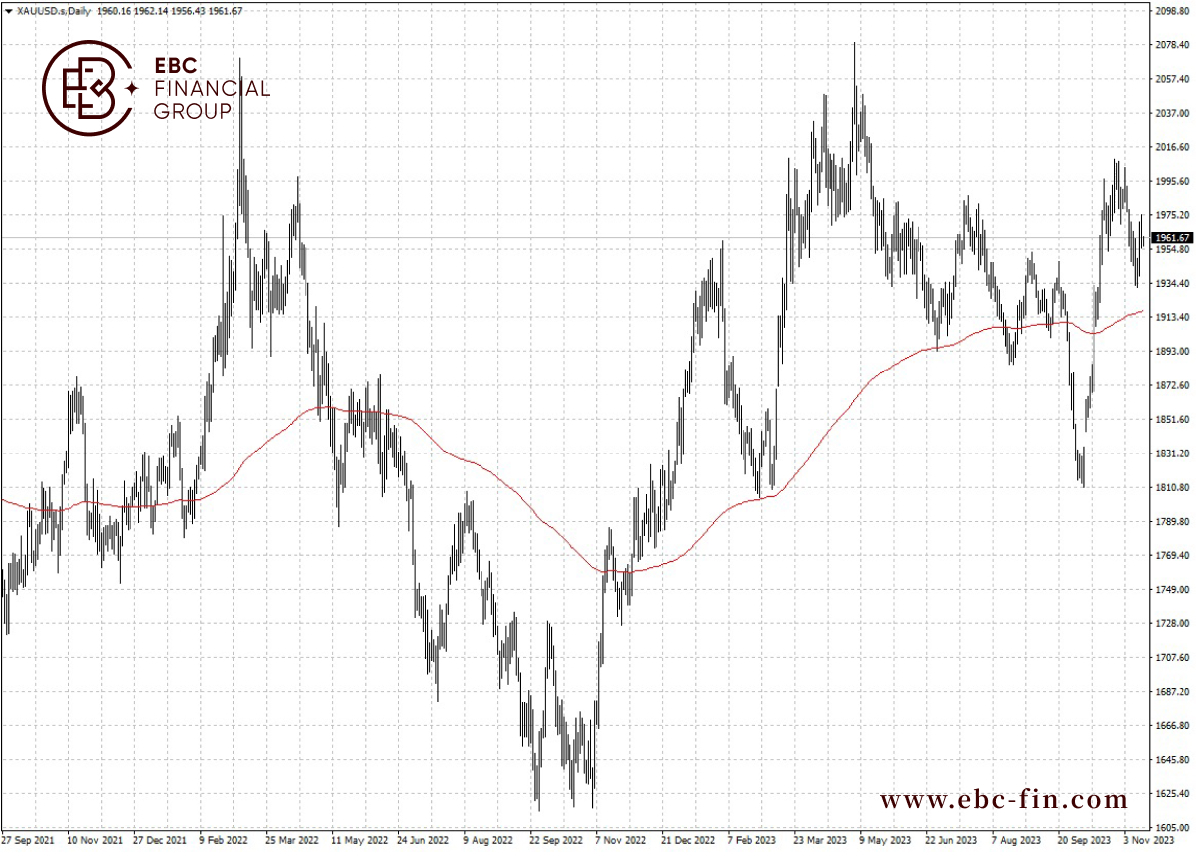The height and width of the screenshot is (862, 1196).
Task: Select the 27 Sep 2021 date label
Action: 28,841
